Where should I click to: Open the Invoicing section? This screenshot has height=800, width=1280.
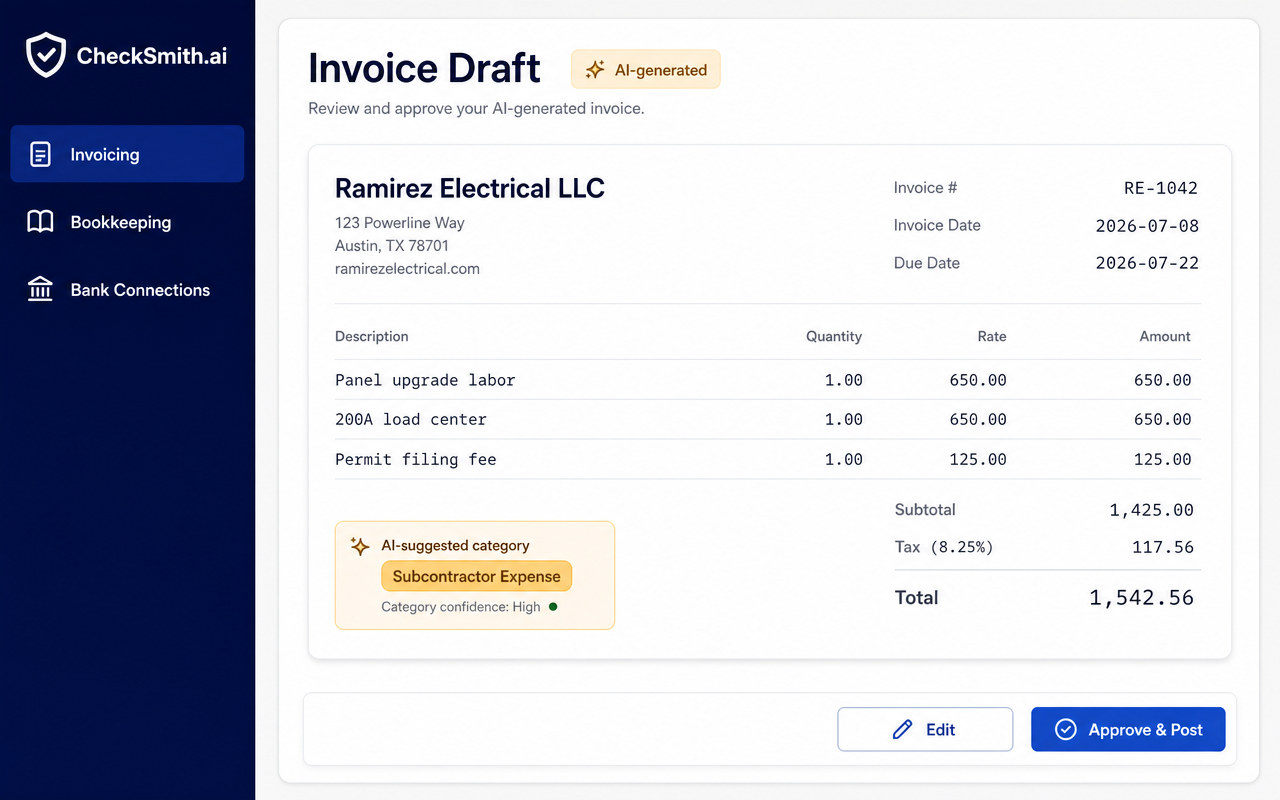(x=127, y=154)
